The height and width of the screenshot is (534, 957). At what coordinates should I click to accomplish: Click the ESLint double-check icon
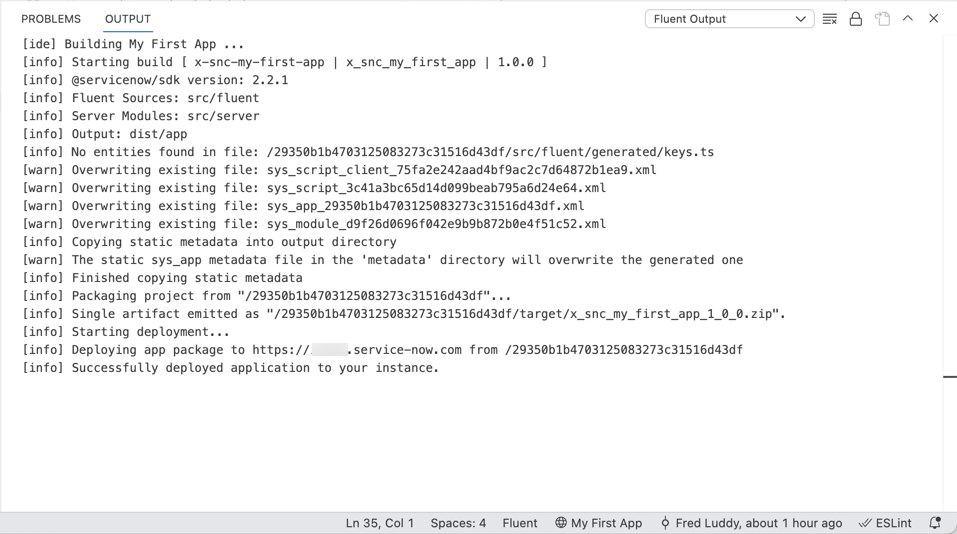tap(865, 523)
